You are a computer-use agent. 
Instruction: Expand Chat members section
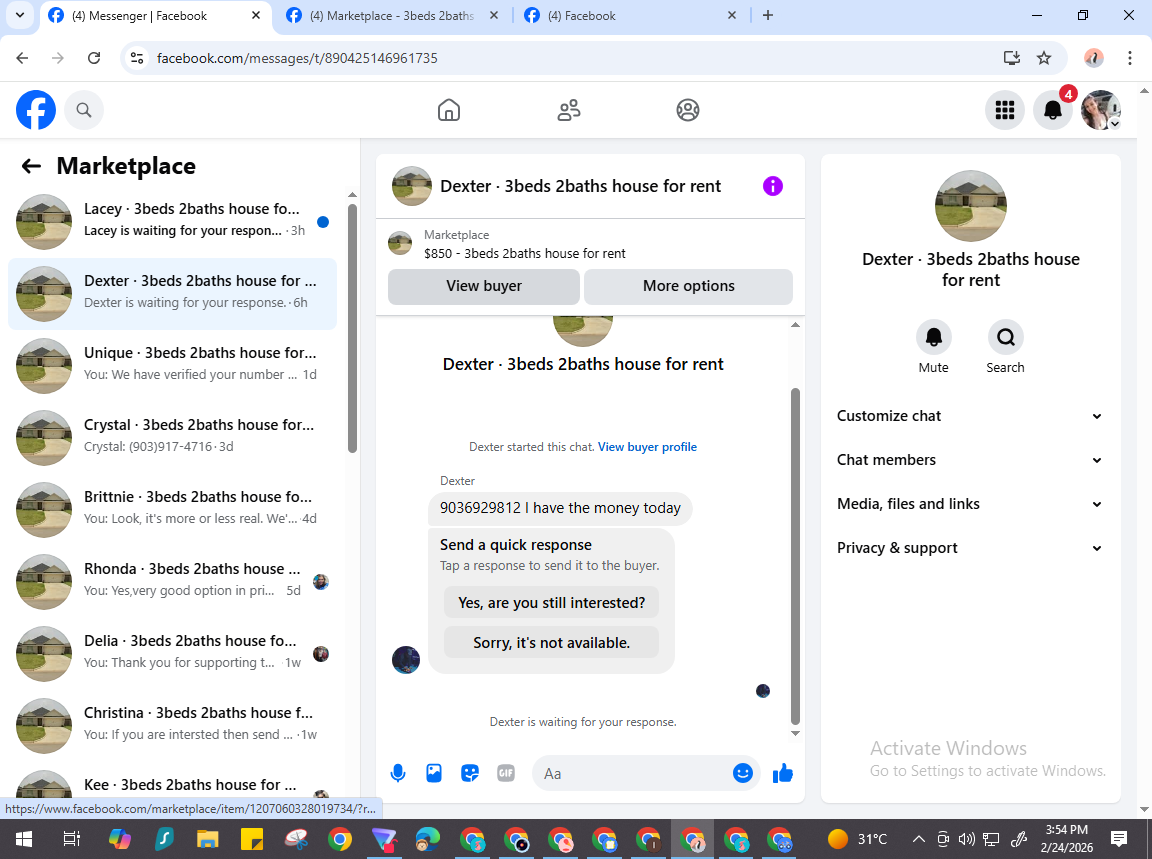[970, 460]
